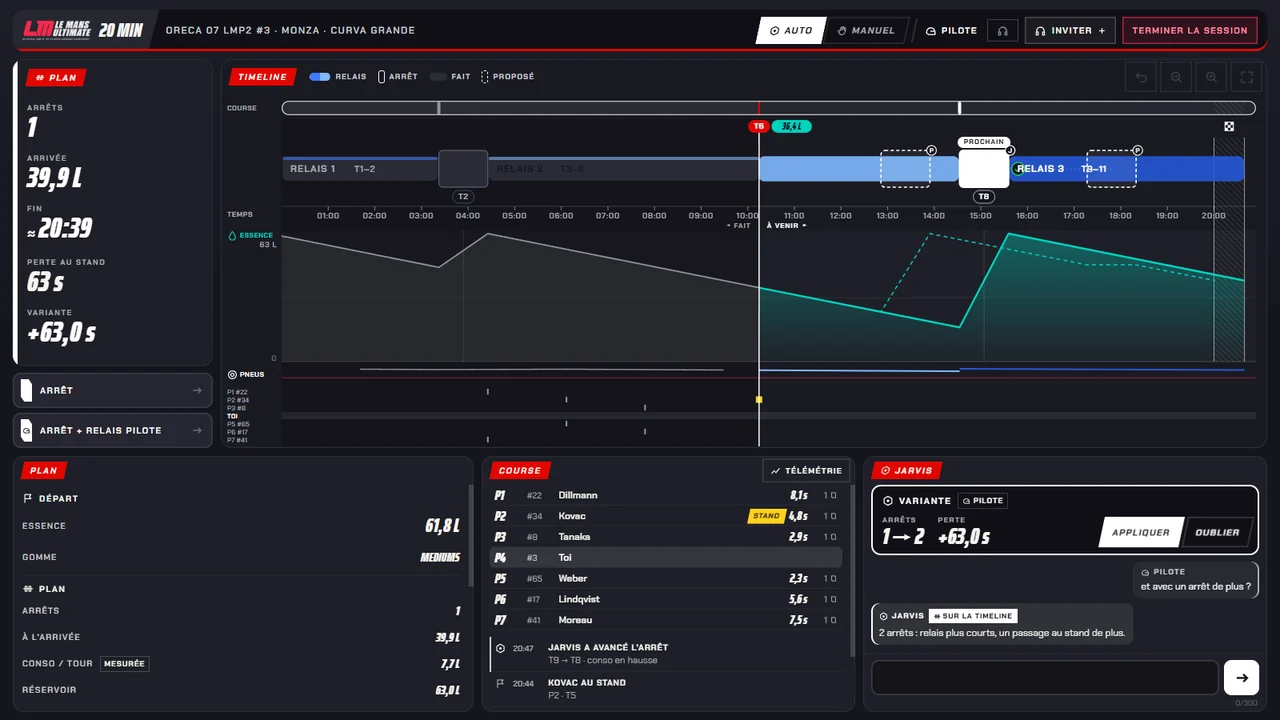Viewport: 1280px width, 720px height.
Task: Click the fuel drop icon beside Essence
Action: click(233, 236)
